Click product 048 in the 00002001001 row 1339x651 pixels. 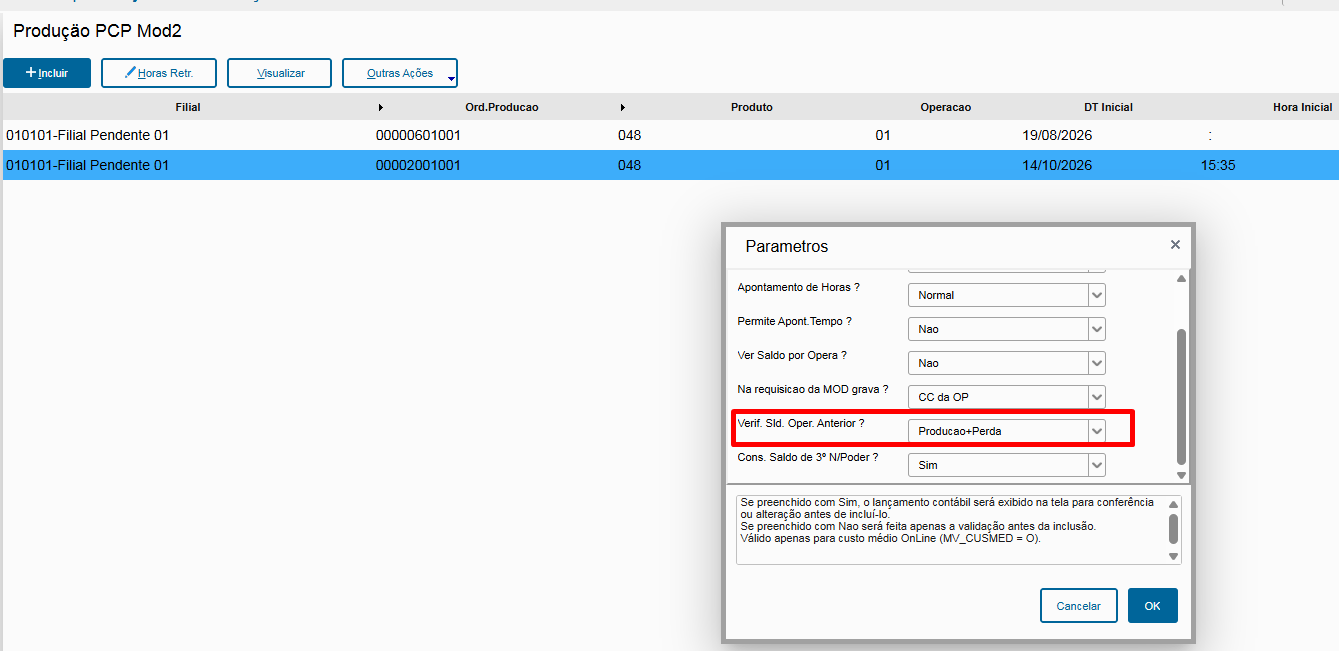(x=629, y=165)
